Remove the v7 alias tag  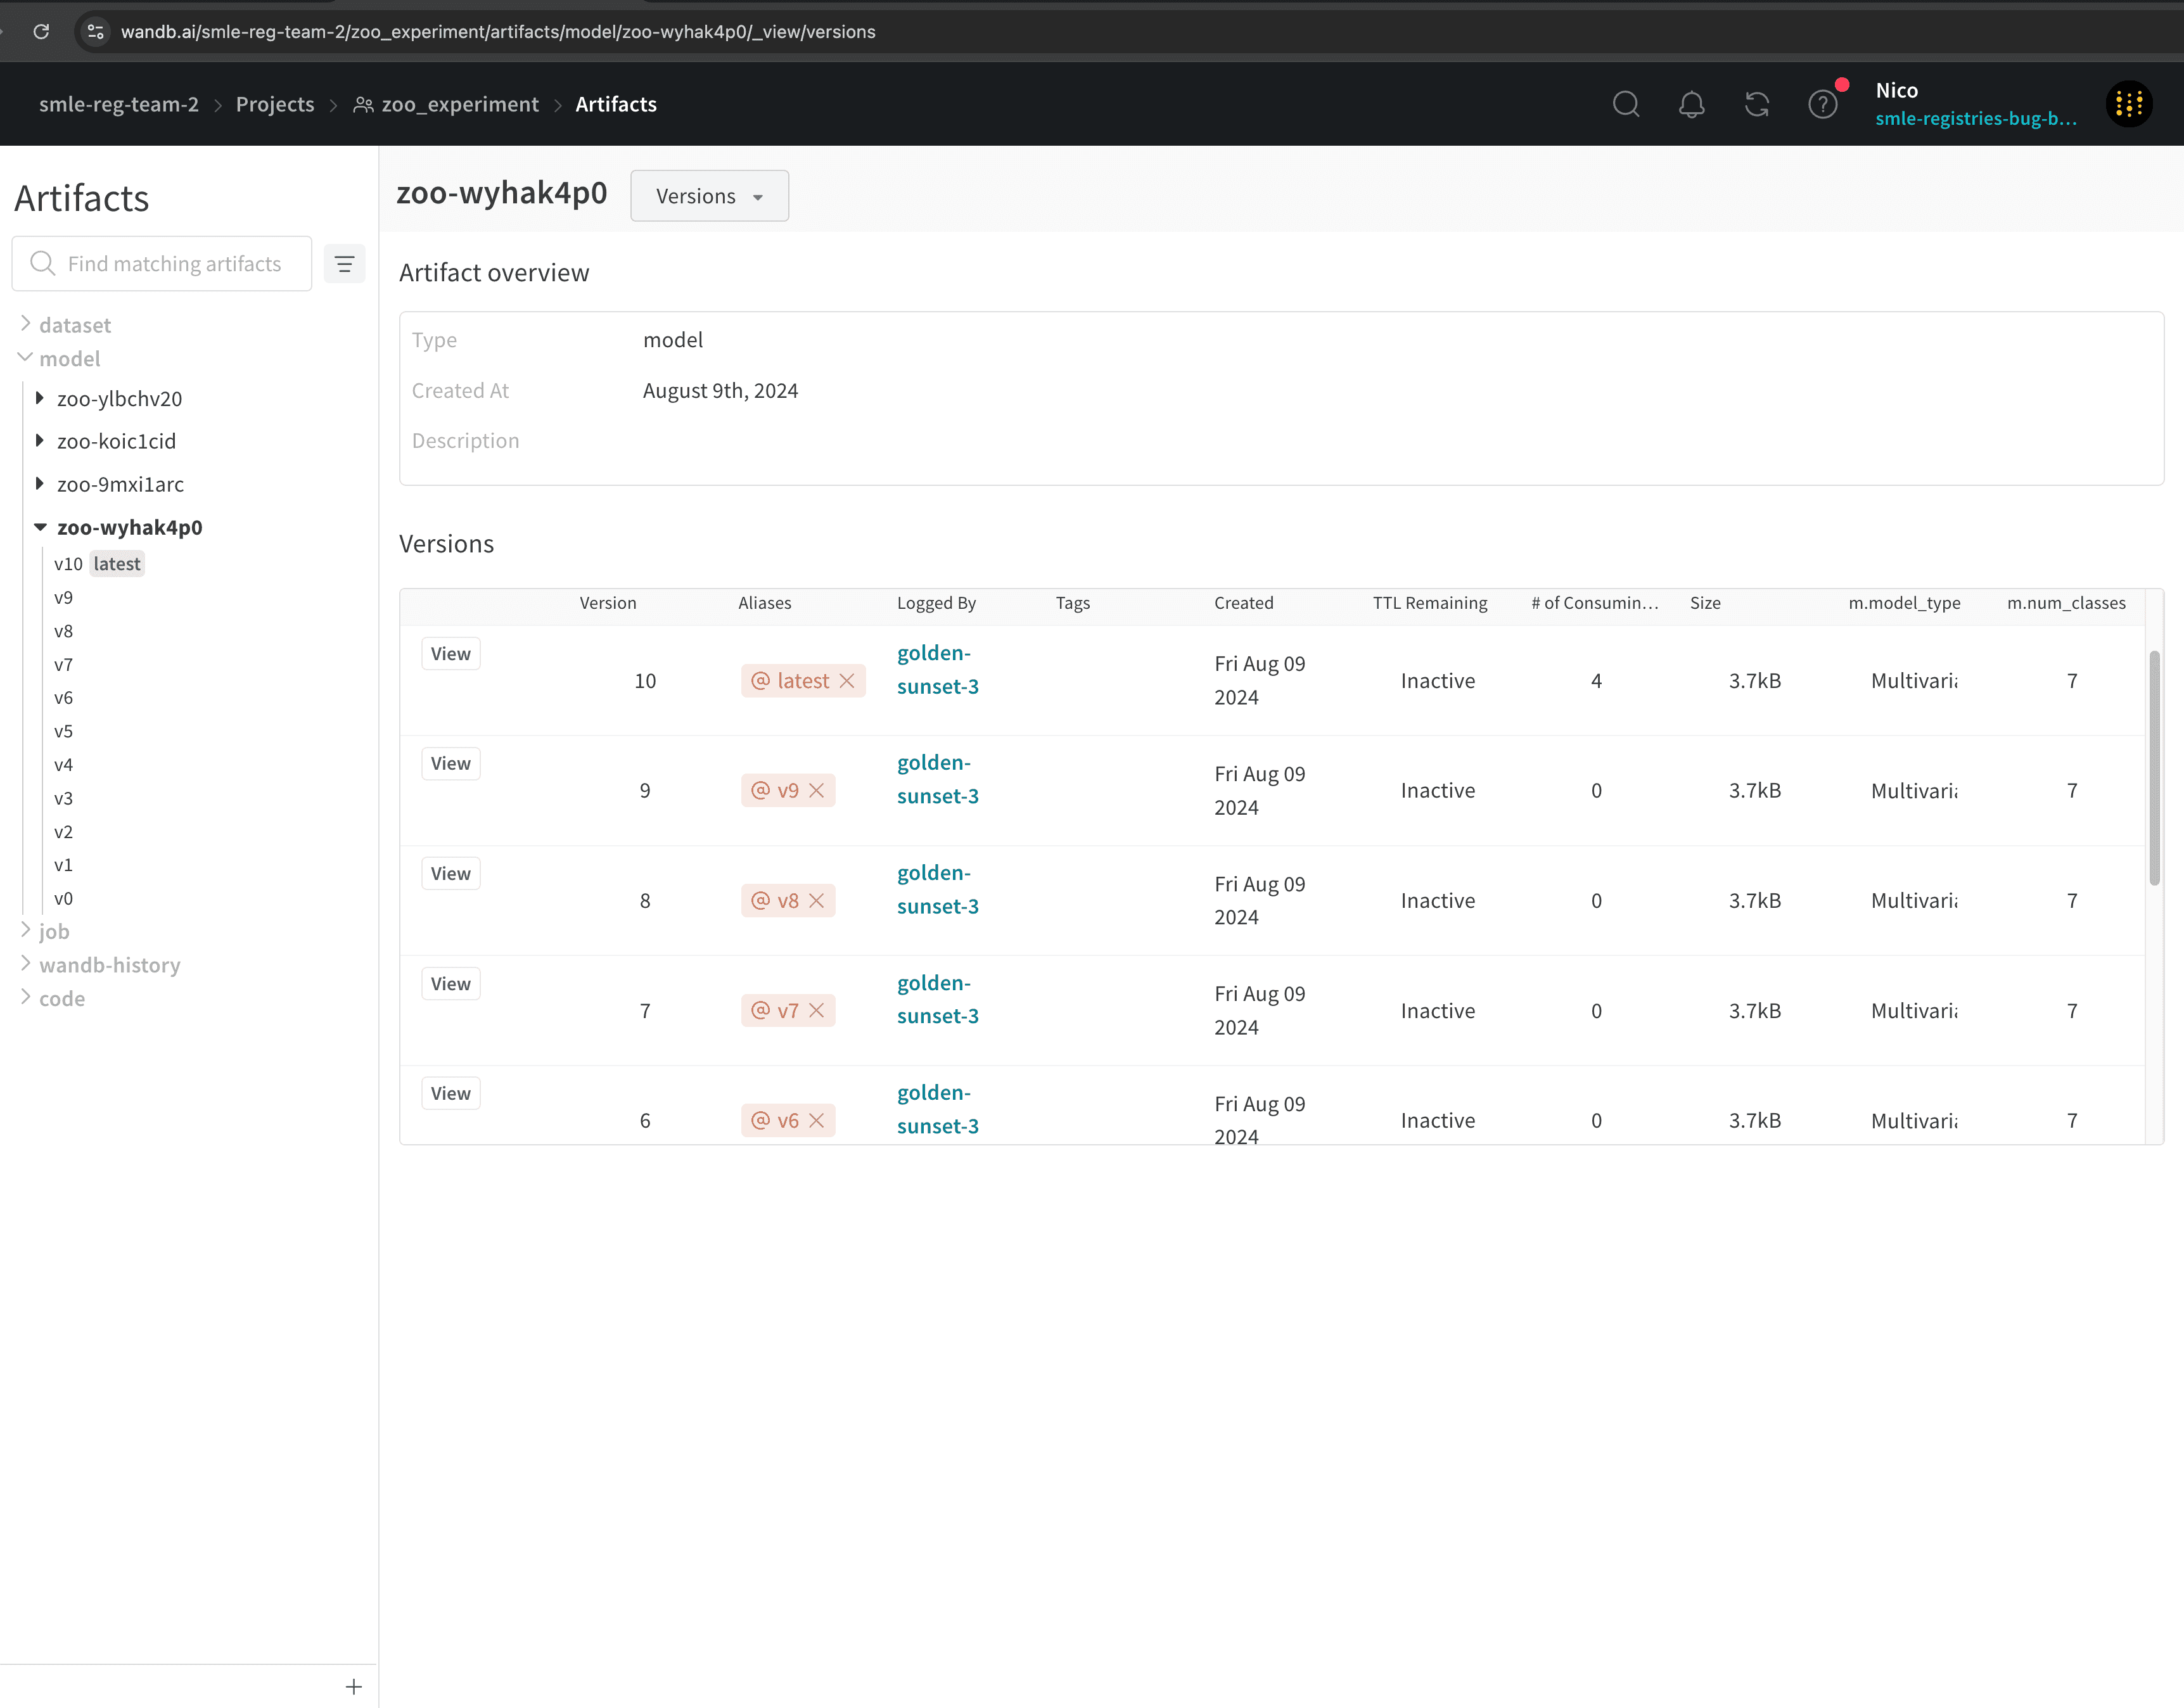(817, 1011)
